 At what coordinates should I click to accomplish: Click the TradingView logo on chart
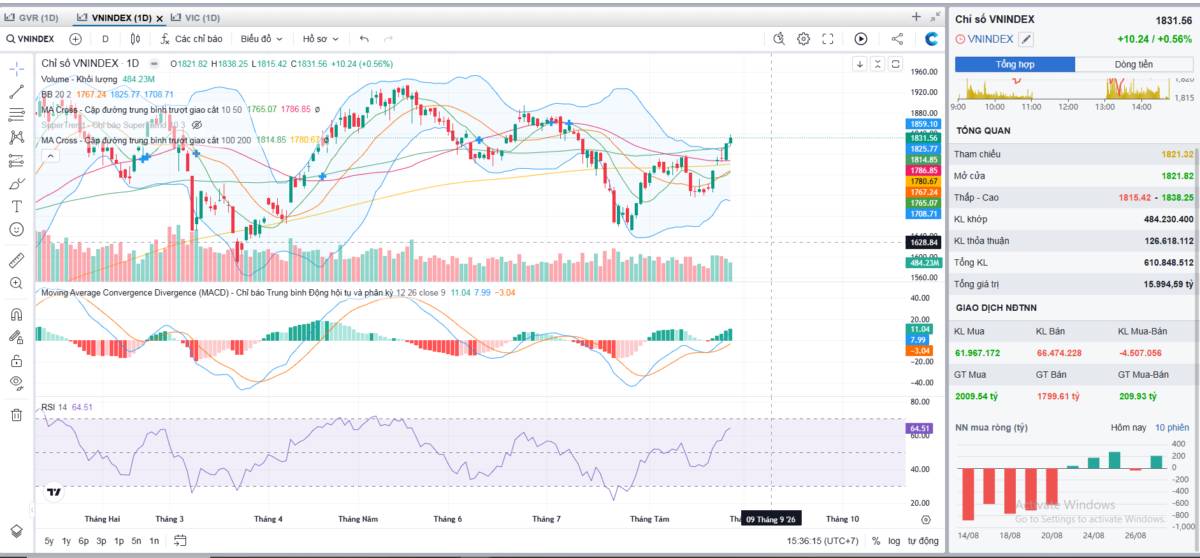click(x=53, y=492)
